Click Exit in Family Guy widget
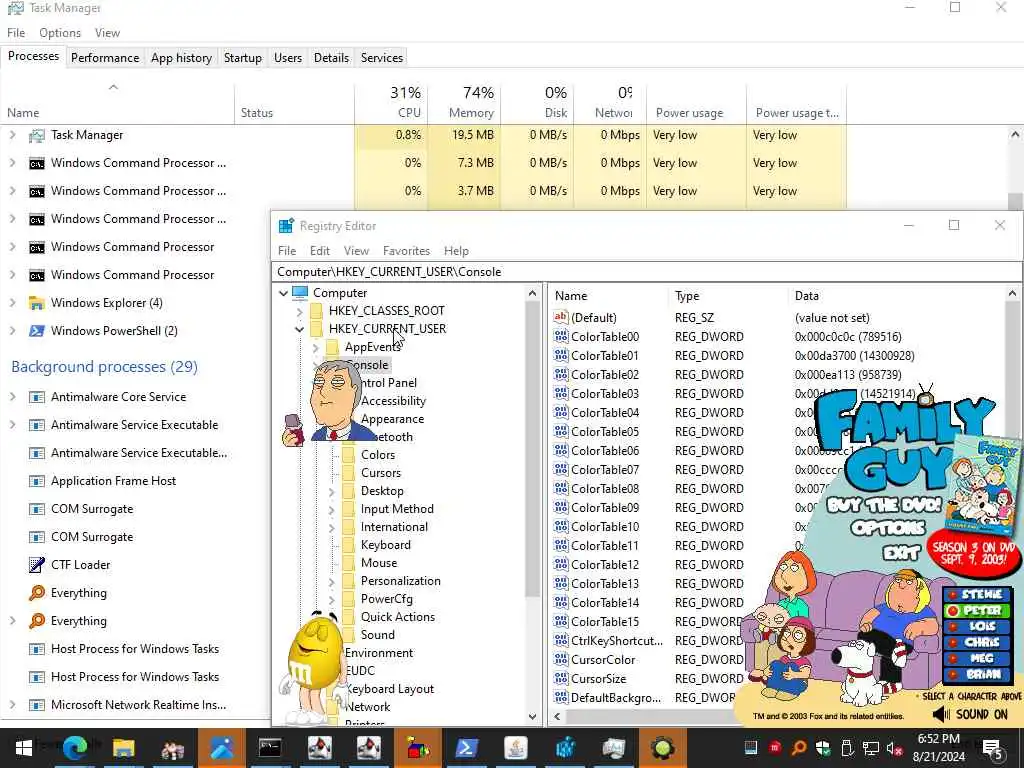 click(x=901, y=553)
